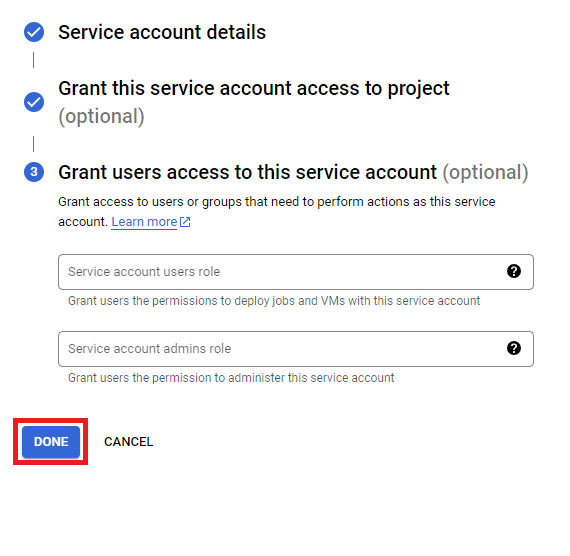
Task: Click the CANCEL button
Action: pos(128,442)
